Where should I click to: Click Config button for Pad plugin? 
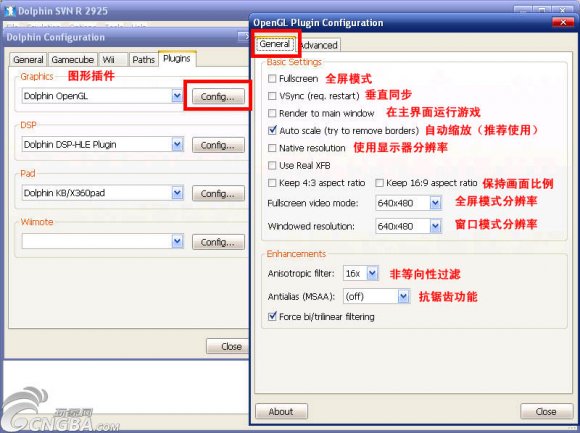coord(218,193)
